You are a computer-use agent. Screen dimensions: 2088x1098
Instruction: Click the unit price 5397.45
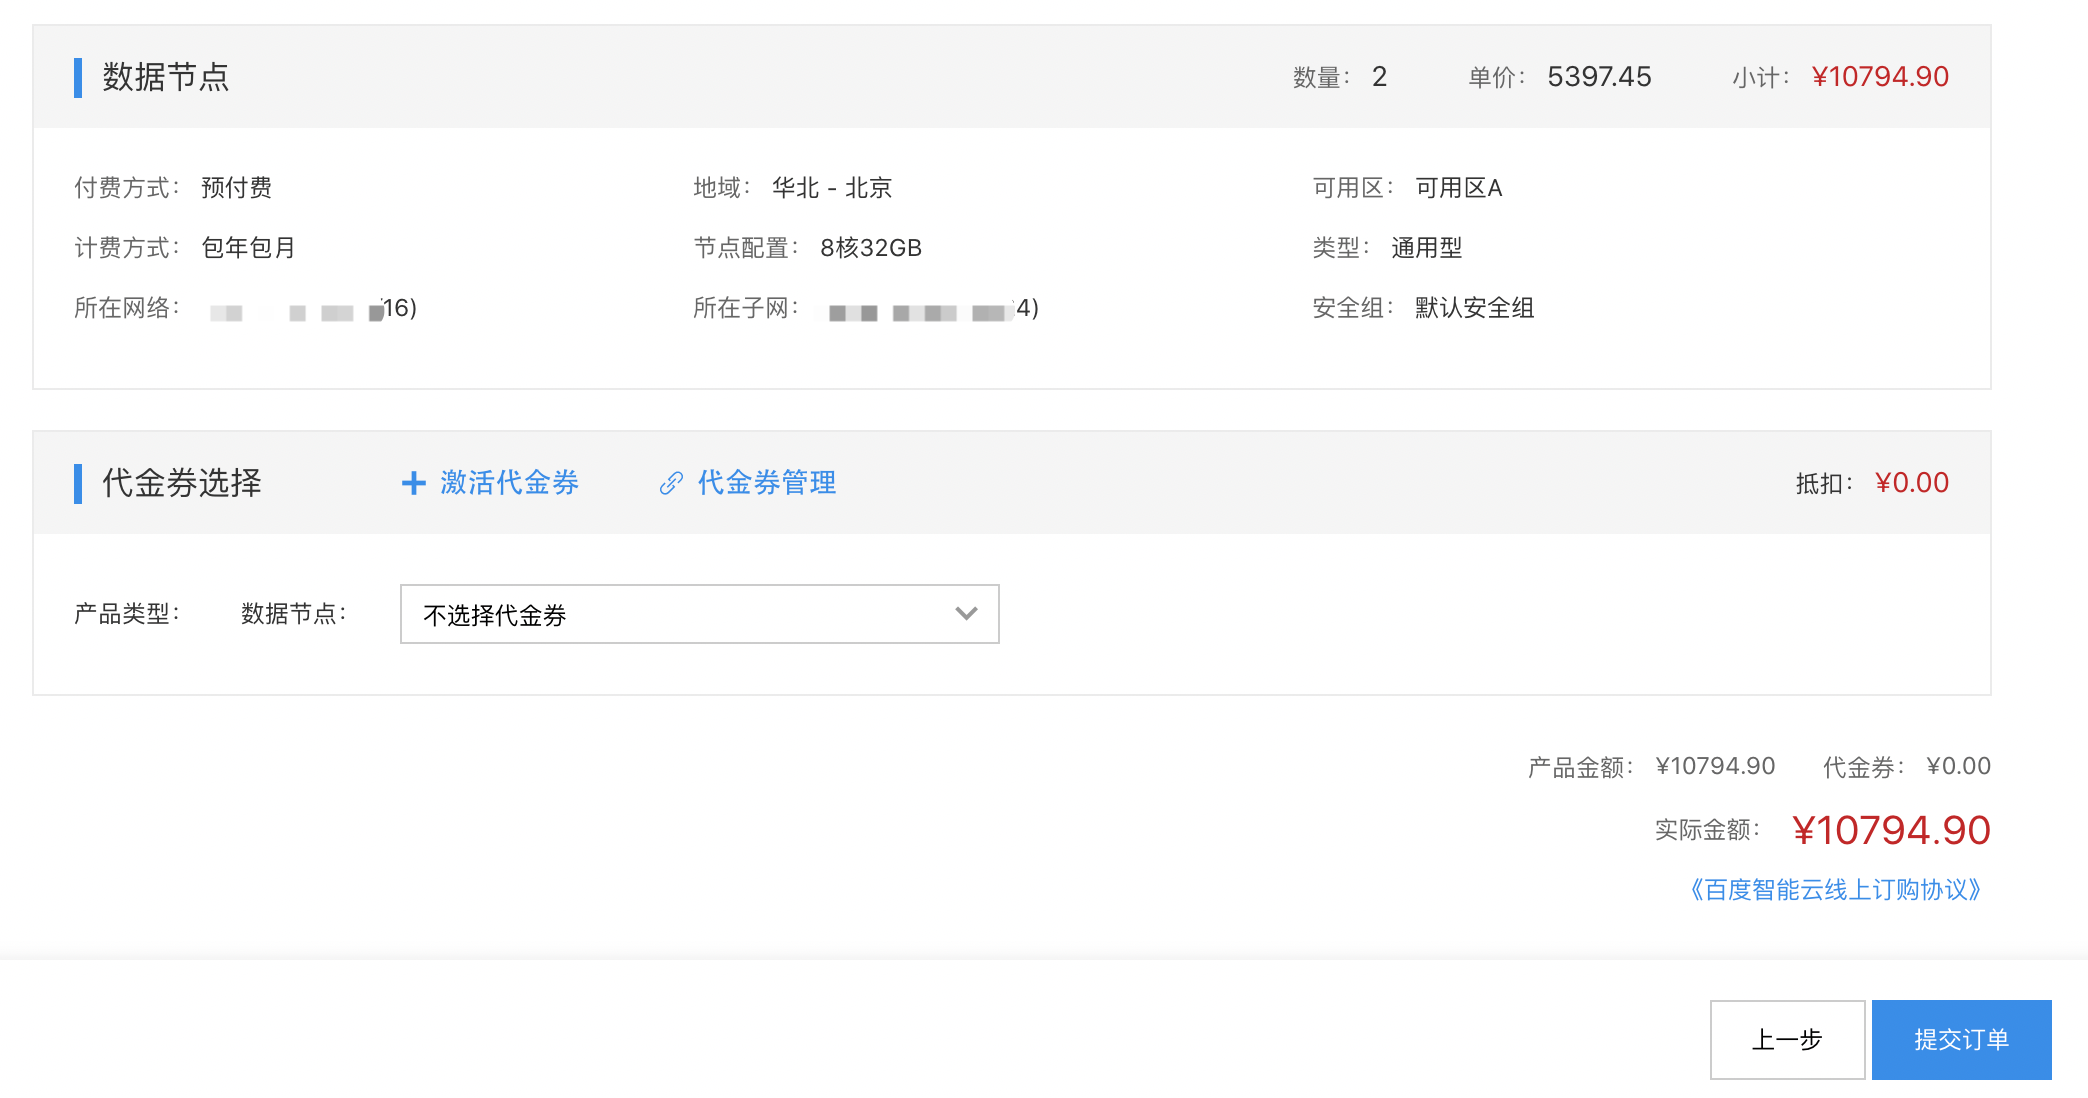pos(1599,77)
